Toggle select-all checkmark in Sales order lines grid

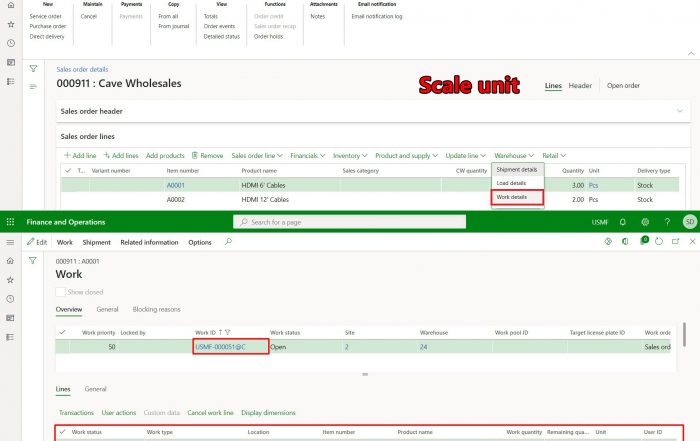[68, 171]
